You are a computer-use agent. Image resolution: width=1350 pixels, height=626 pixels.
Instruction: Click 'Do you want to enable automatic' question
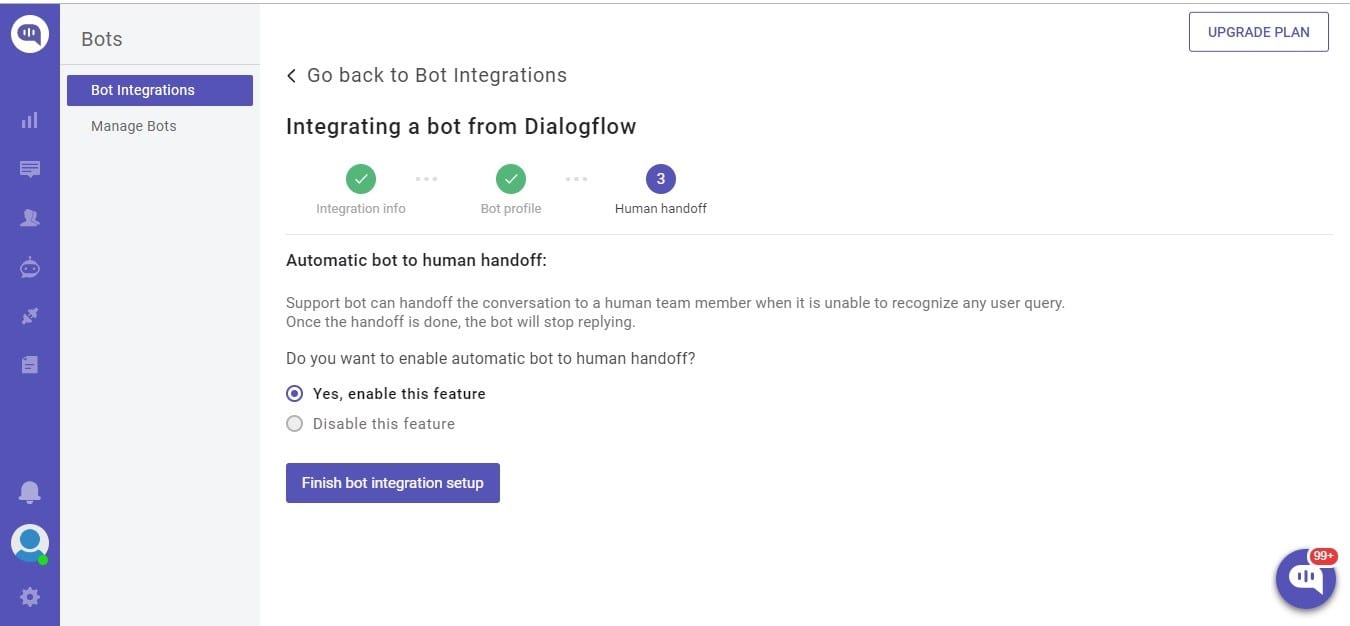pos(490,358)
